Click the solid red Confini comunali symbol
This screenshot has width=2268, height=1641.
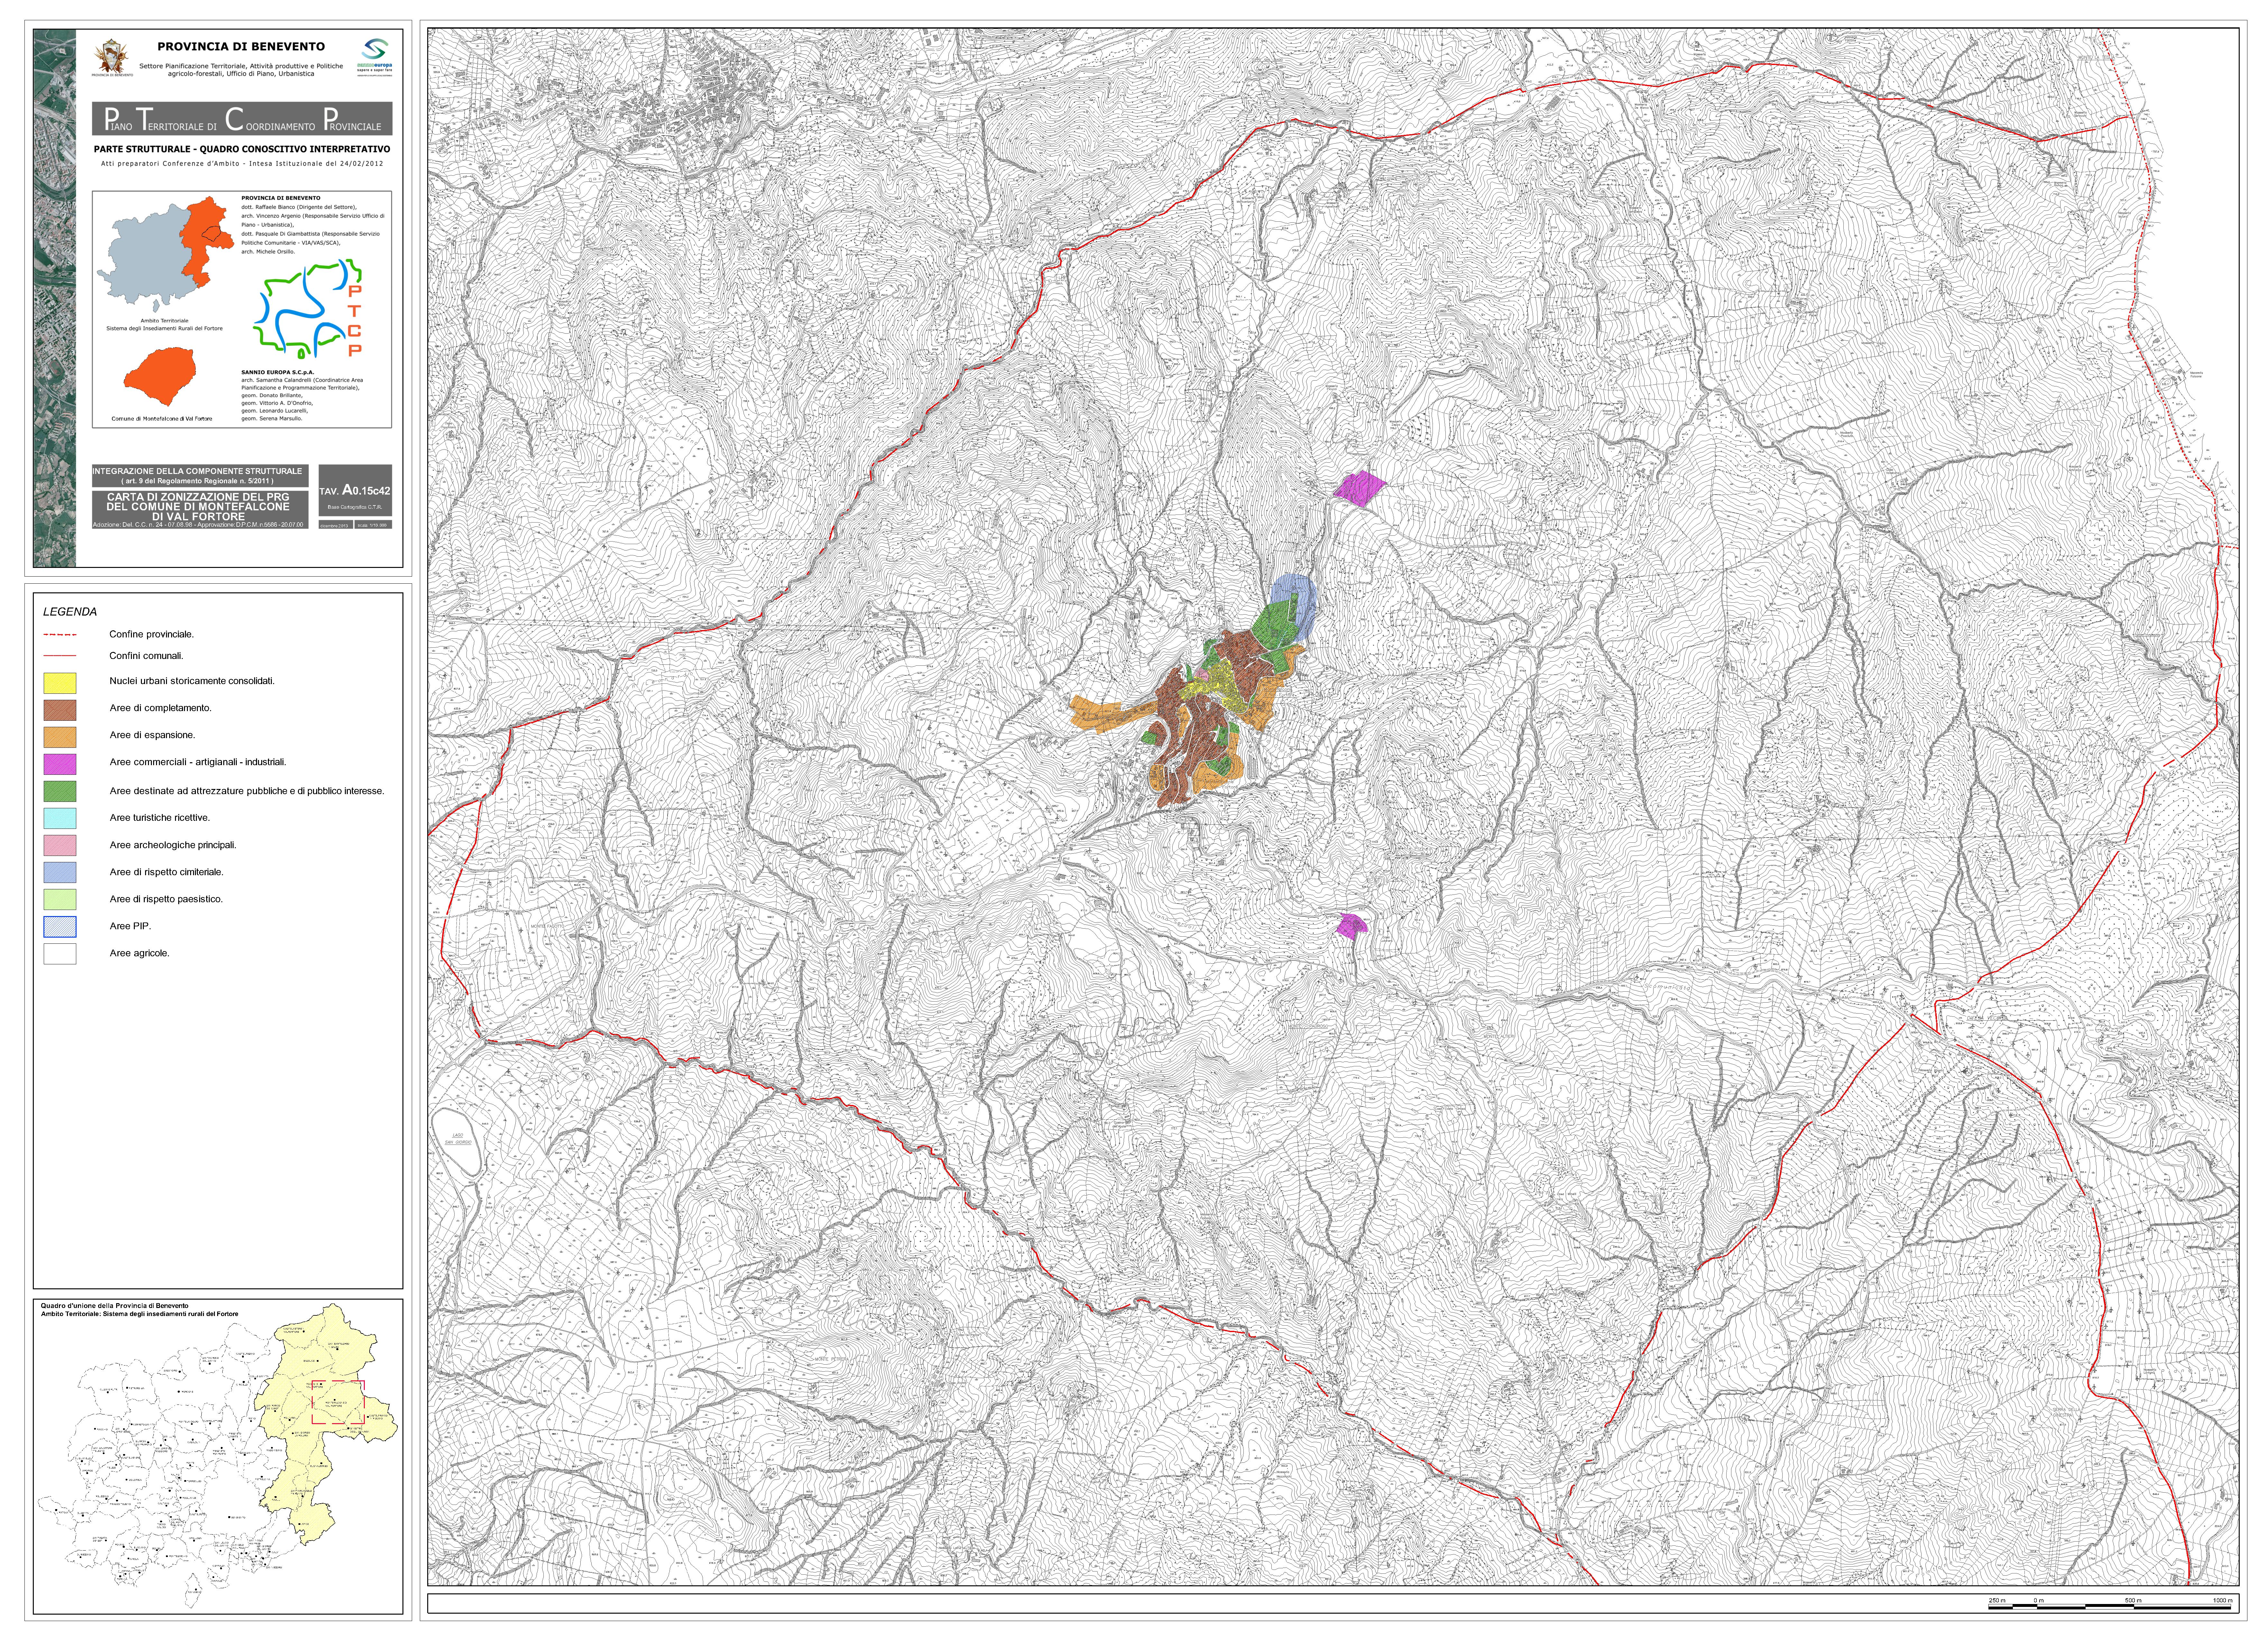pyautogui.click(x=60, y=656)
